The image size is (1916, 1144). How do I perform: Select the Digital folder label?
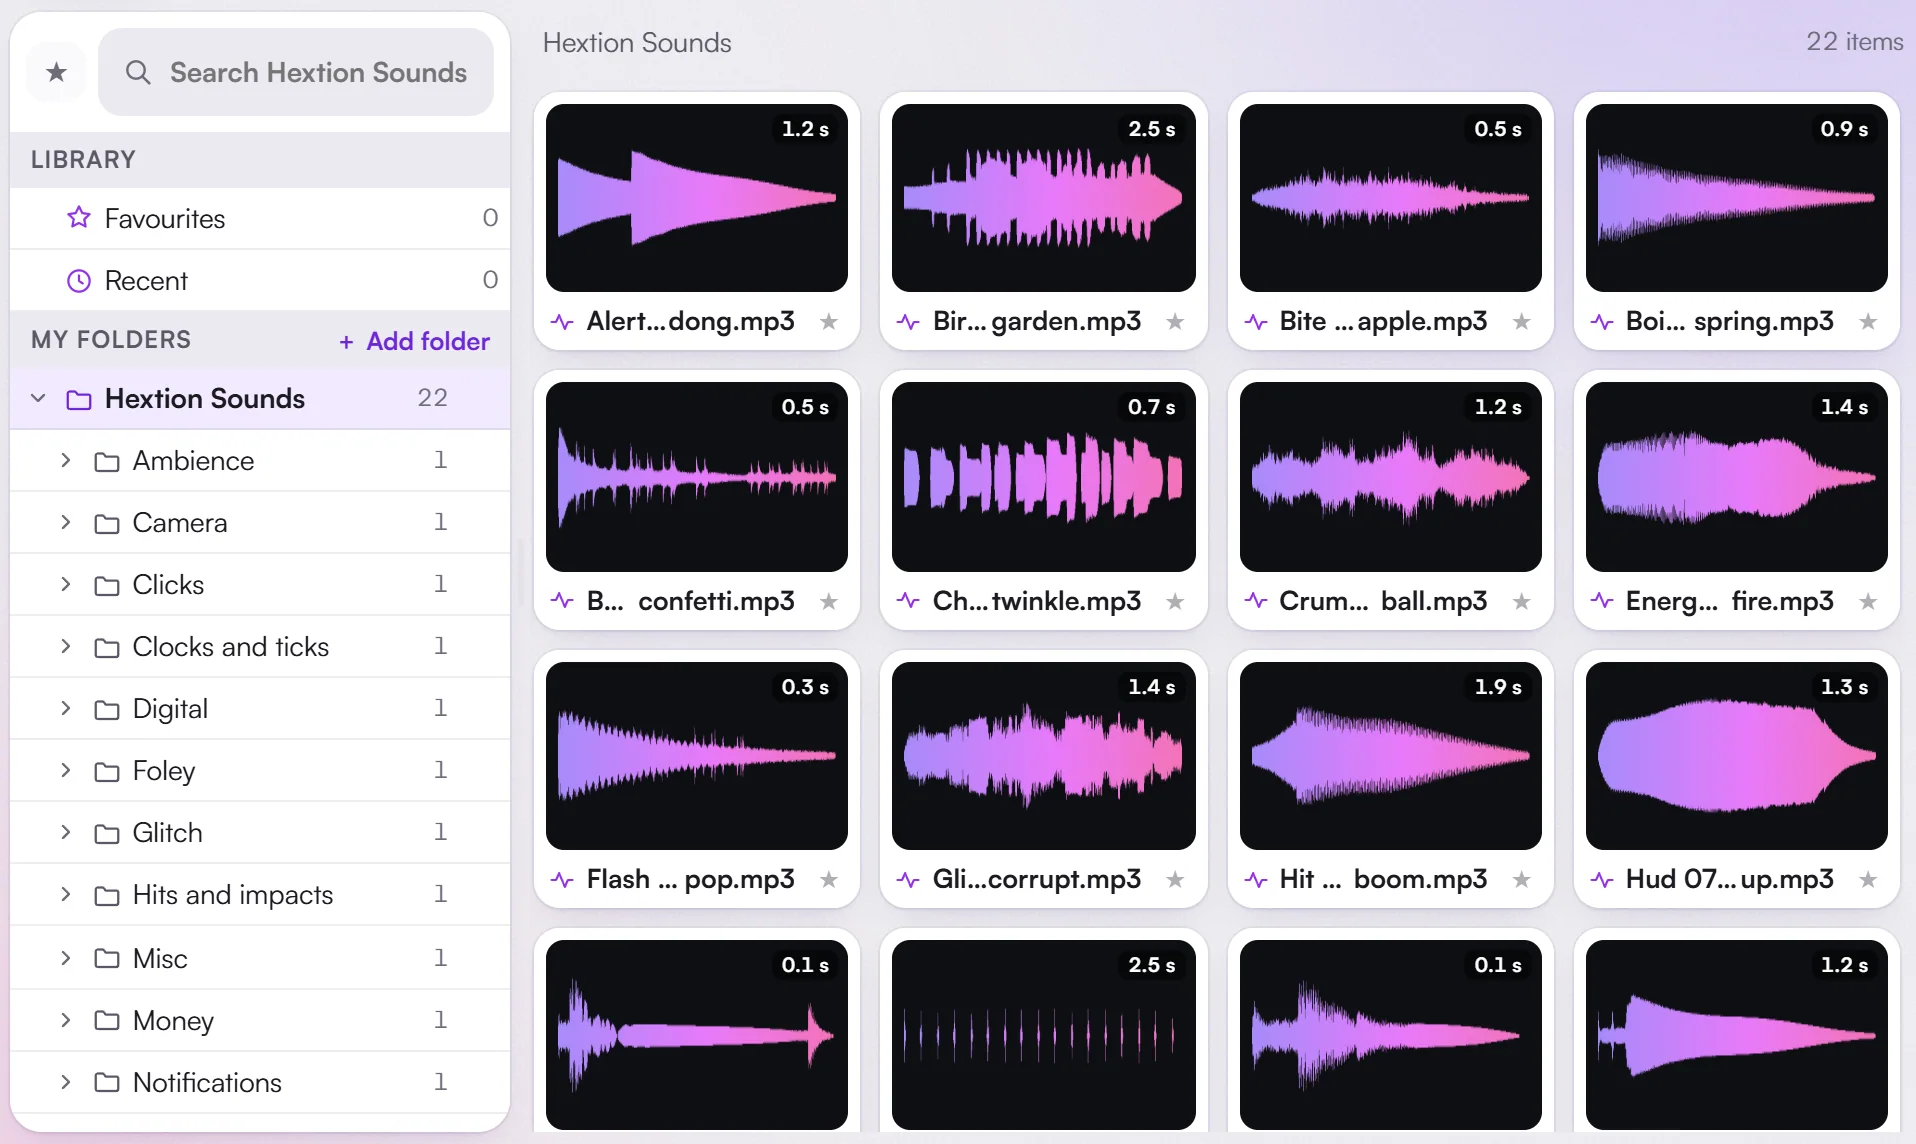coord(170,708)
